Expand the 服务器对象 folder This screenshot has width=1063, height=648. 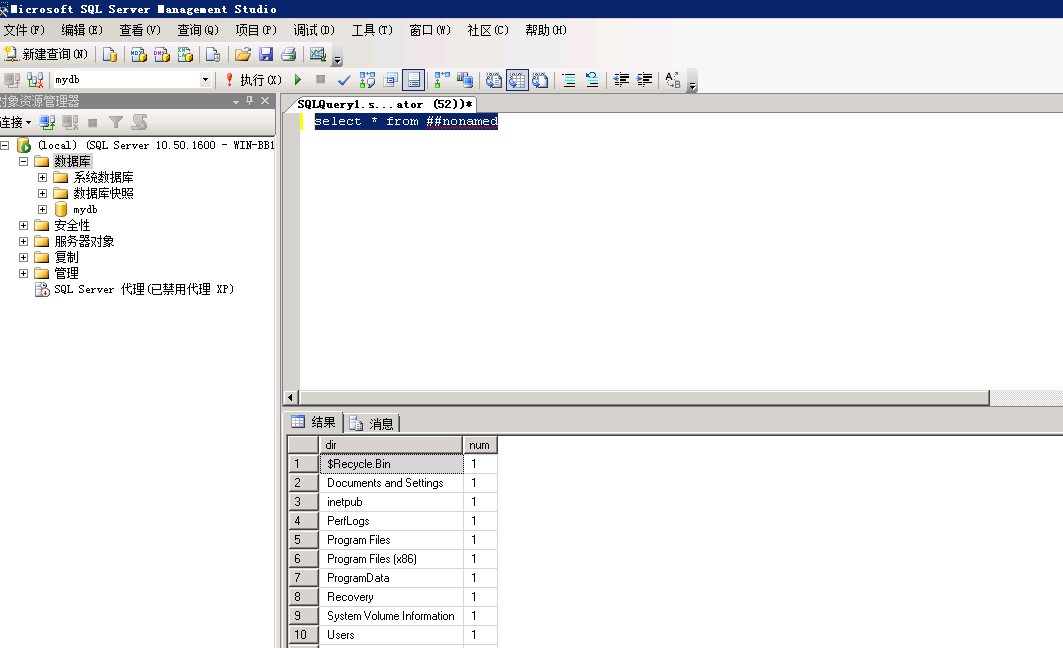(24, 241)
